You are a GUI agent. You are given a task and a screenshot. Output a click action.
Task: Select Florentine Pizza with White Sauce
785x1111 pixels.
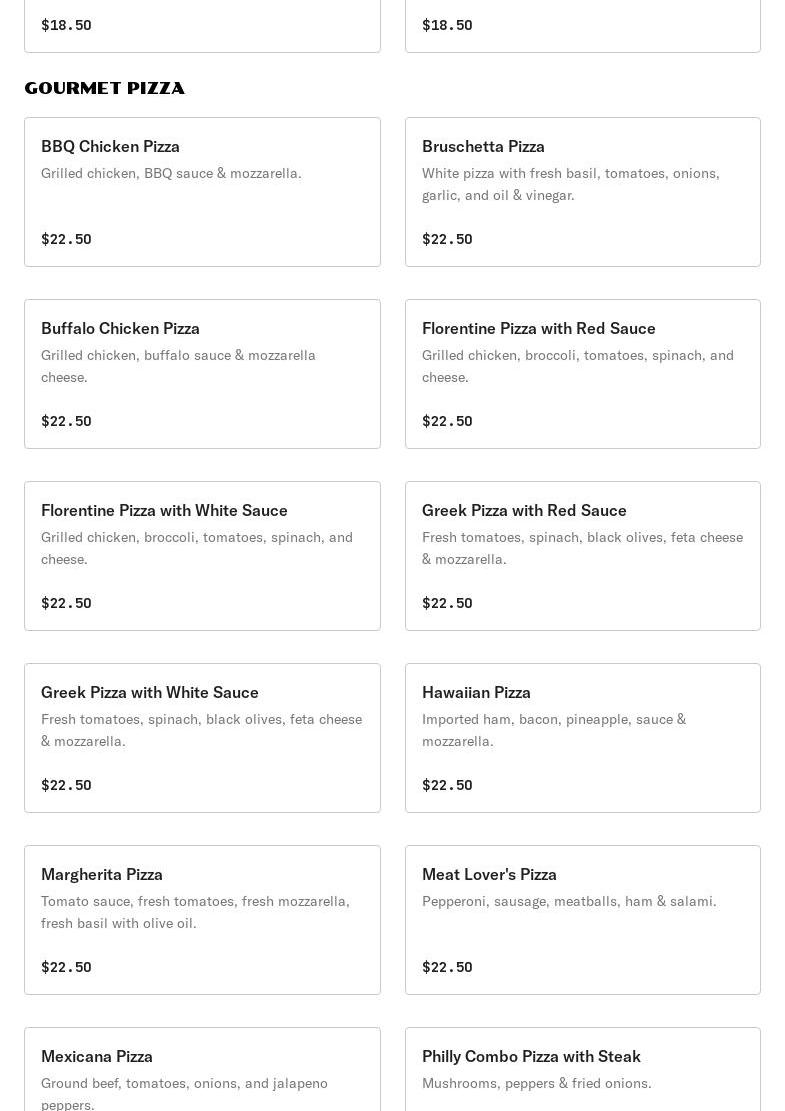click(202, 556)
